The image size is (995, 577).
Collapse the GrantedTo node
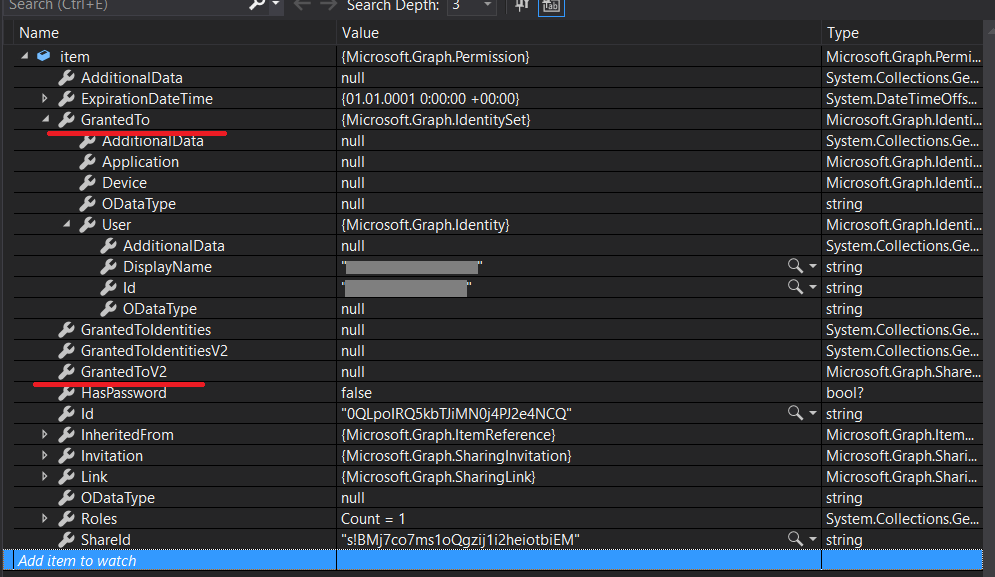coord(45,119)
